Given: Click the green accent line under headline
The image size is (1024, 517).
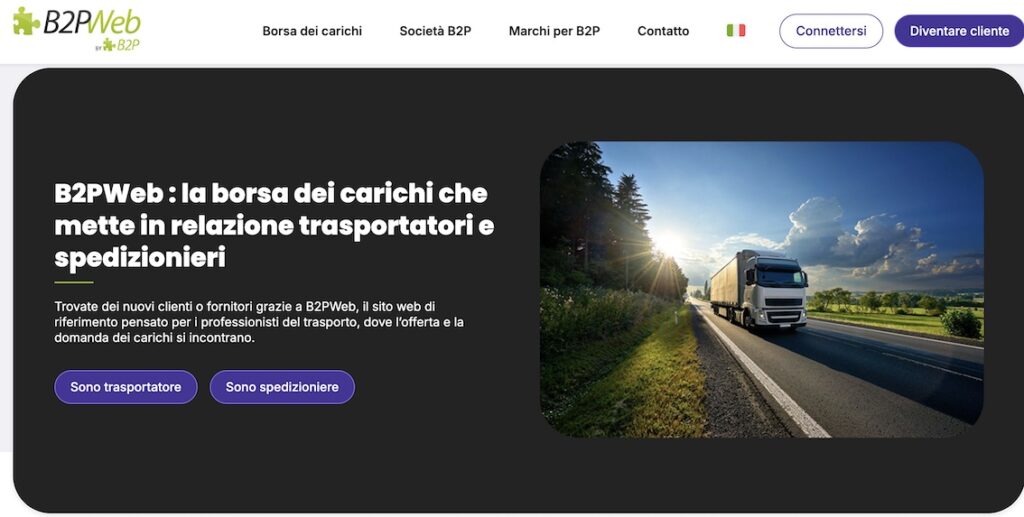Looking at the screenshot, I should coord(74,282).
